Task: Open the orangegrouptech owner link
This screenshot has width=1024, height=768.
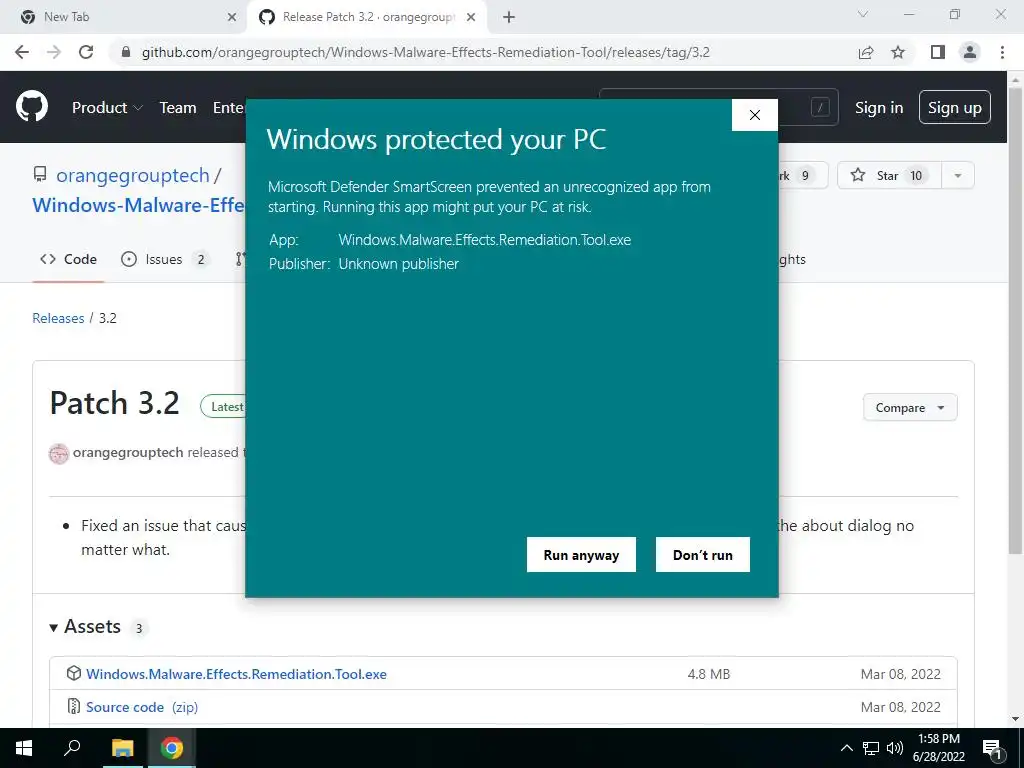Action: [x=133, y=176]
